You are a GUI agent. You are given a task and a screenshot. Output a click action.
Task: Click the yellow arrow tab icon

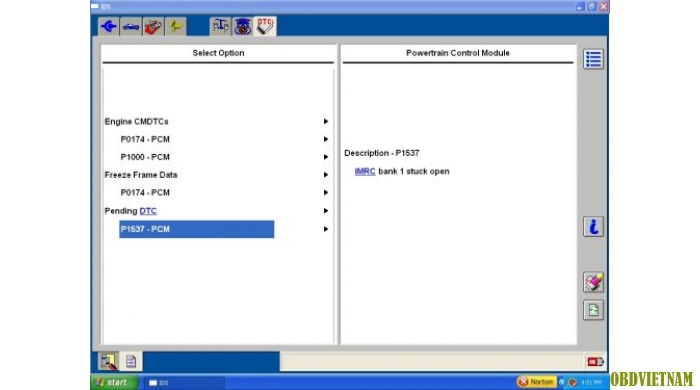point(176,26)
